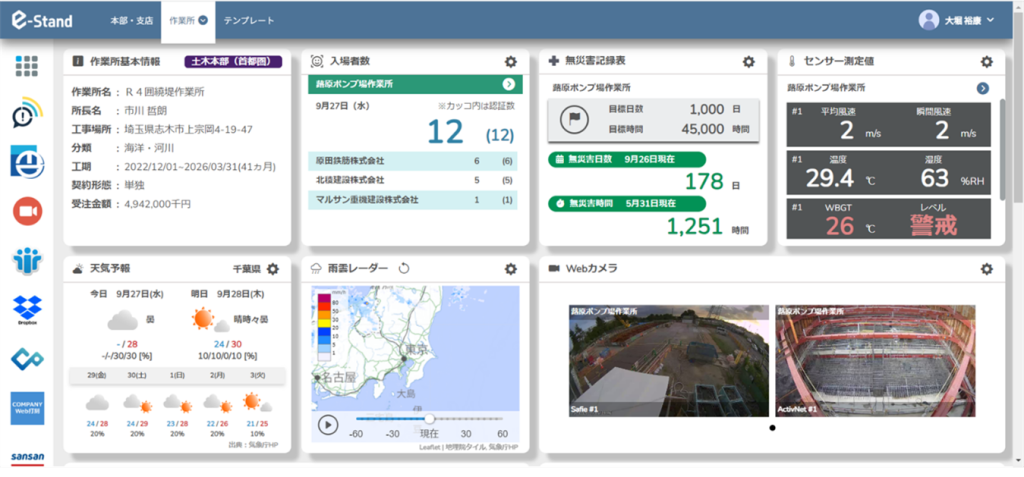
Task: Open COMPANY Web日報 sidebar icon
Action: click(27, 407)
